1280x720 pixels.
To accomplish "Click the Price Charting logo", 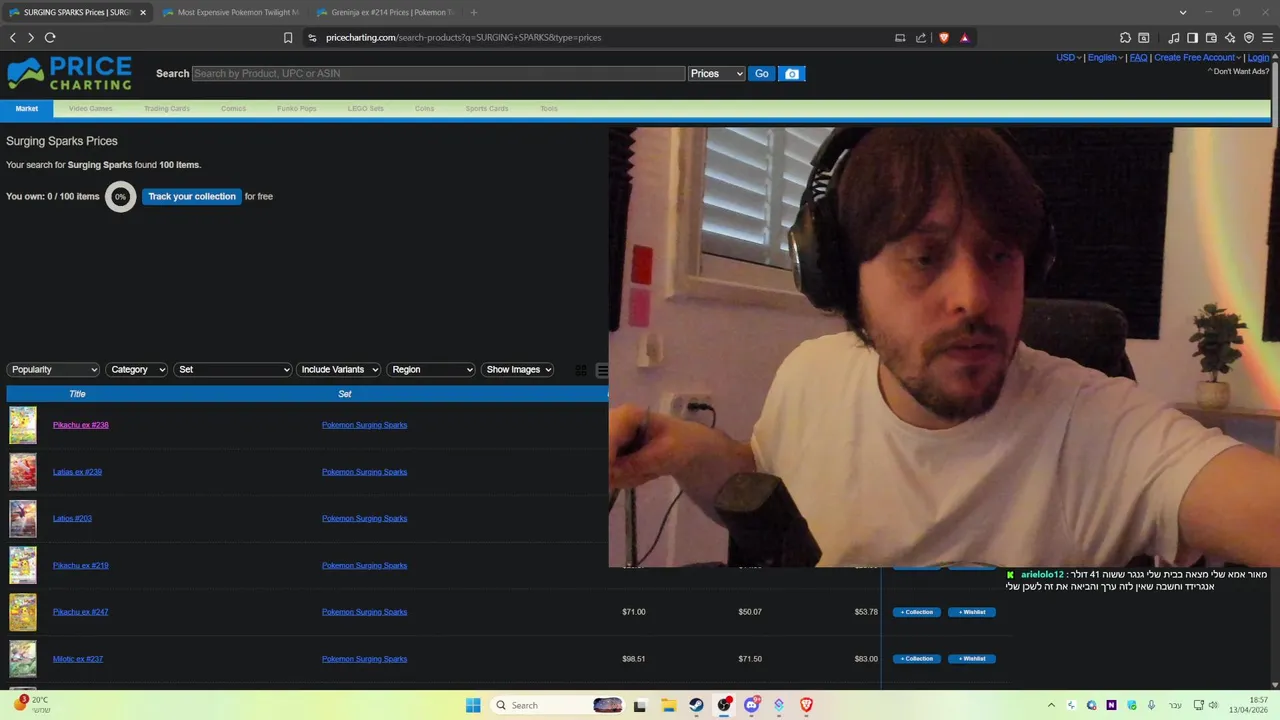I will coord(69,74).
